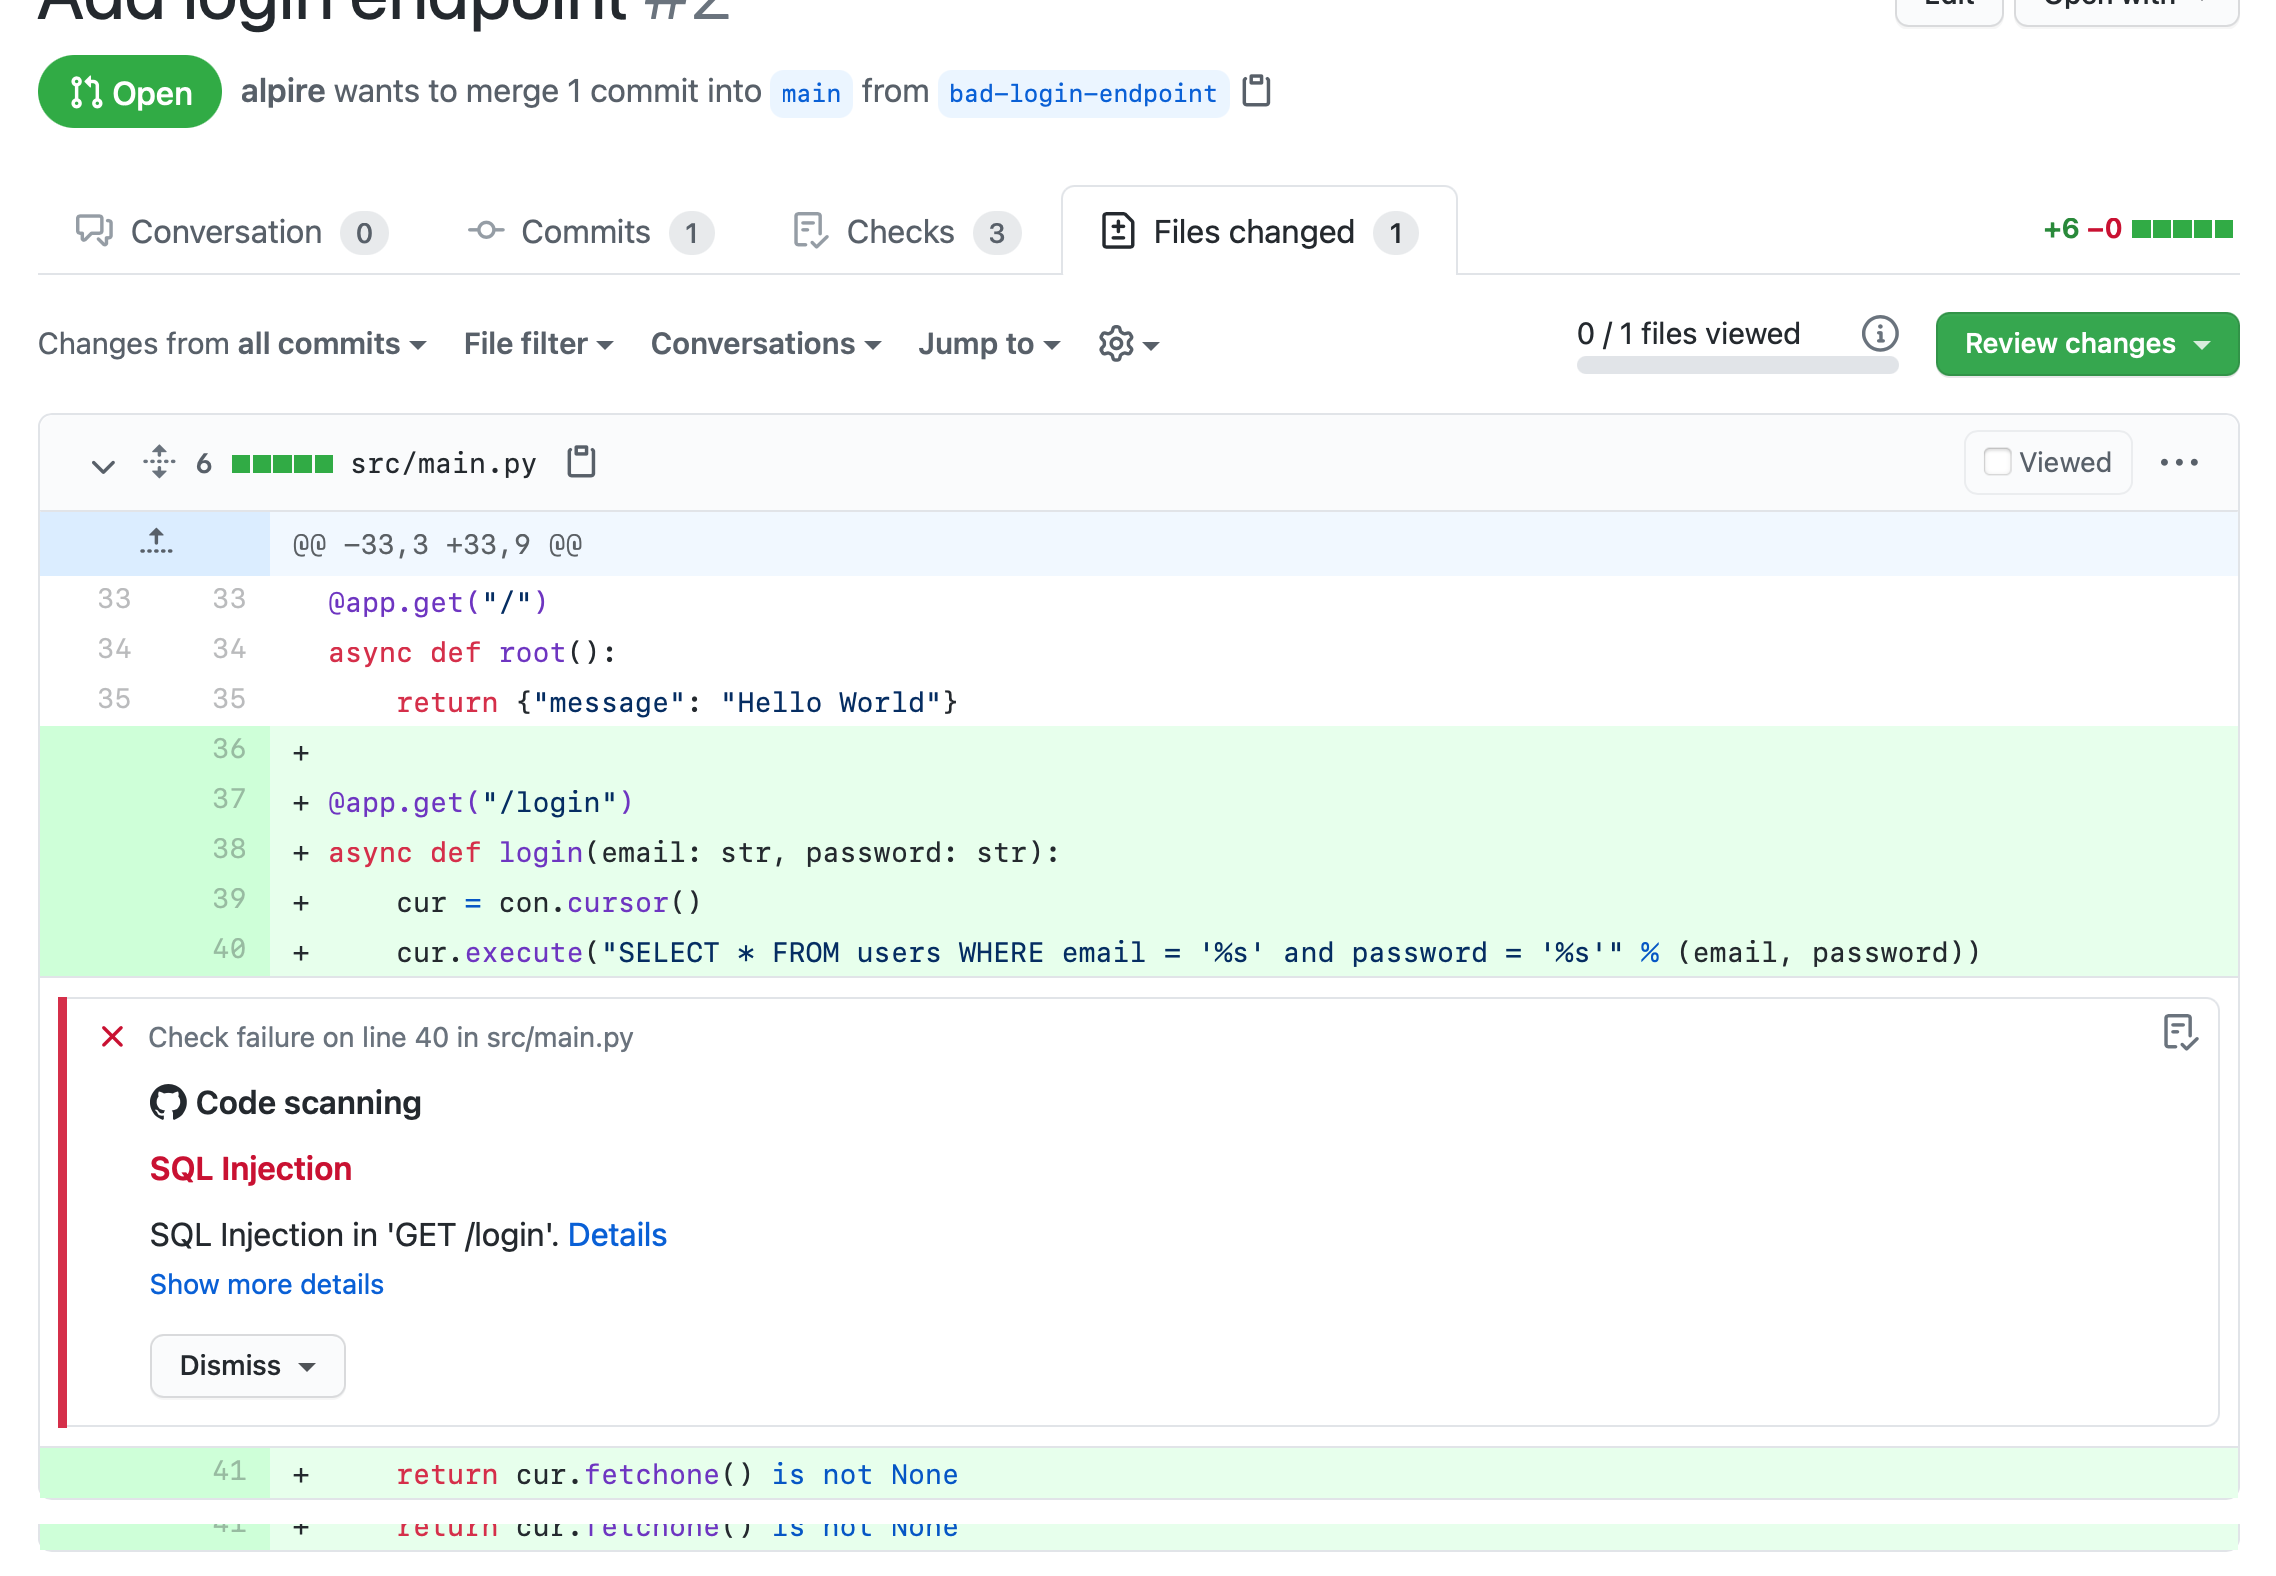Expand hidden lines above line 33
This screenshot has width=2276, height=1576.
[155, 543]
